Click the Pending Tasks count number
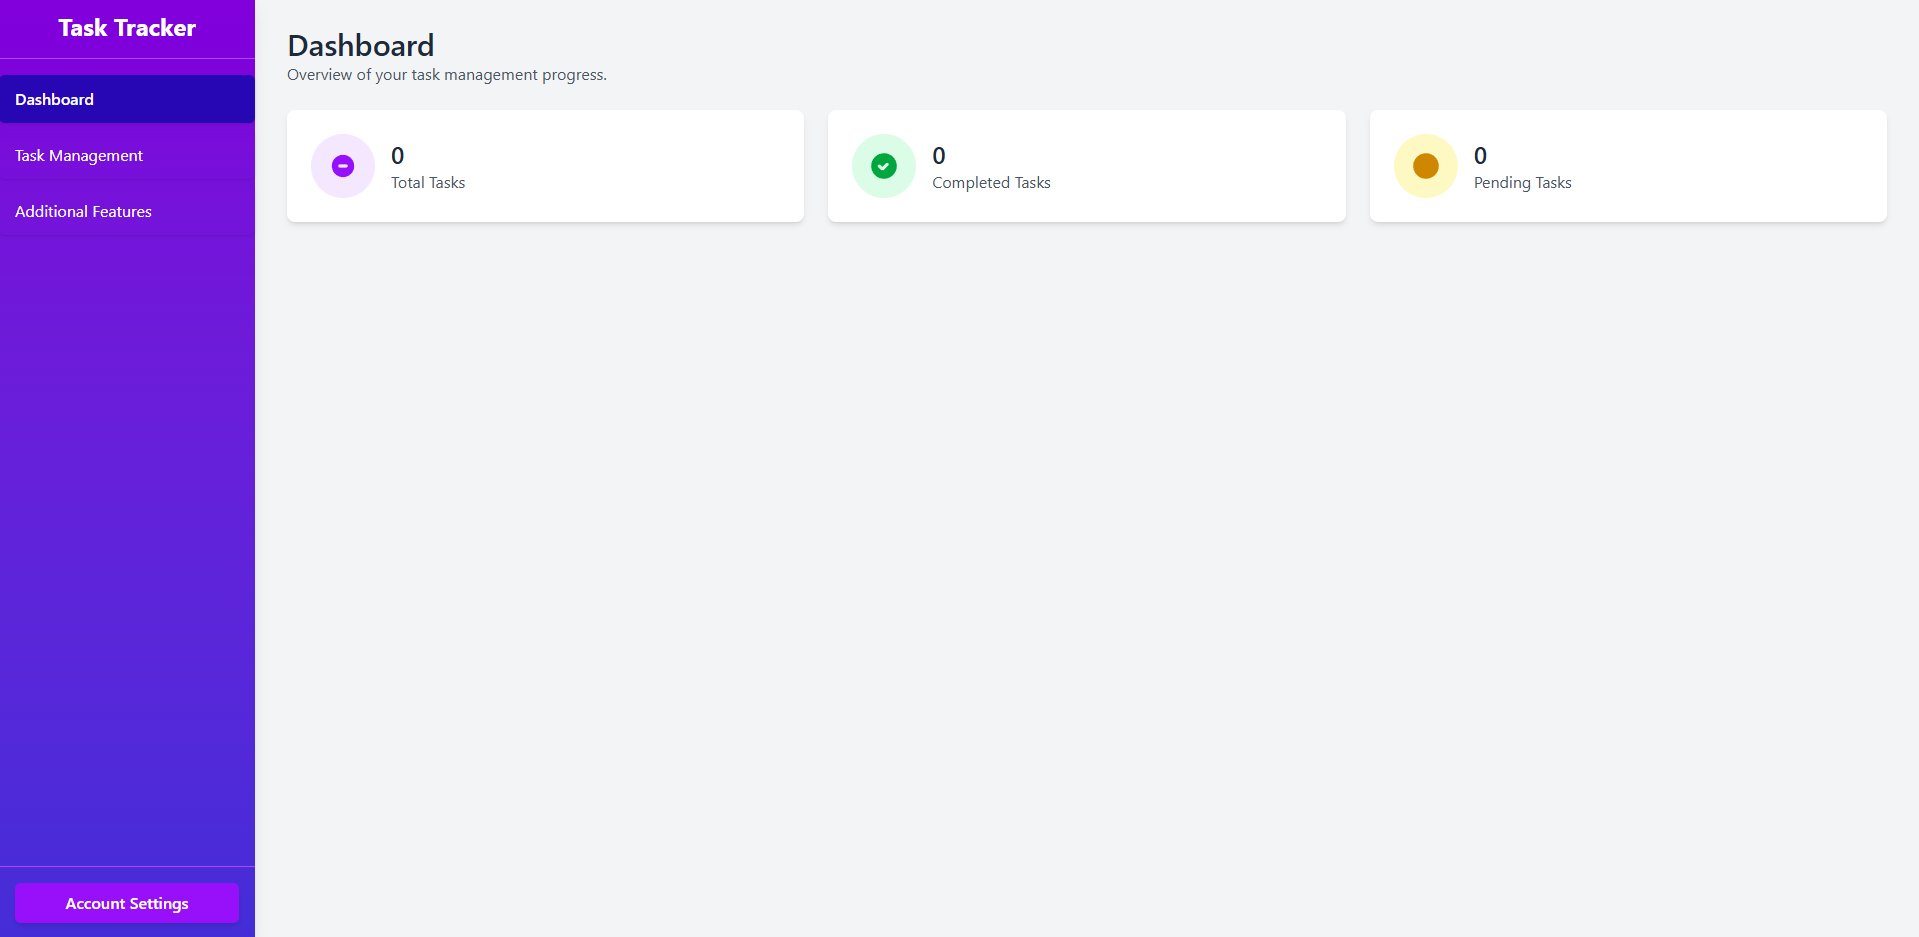 [x=1480, y=155]
